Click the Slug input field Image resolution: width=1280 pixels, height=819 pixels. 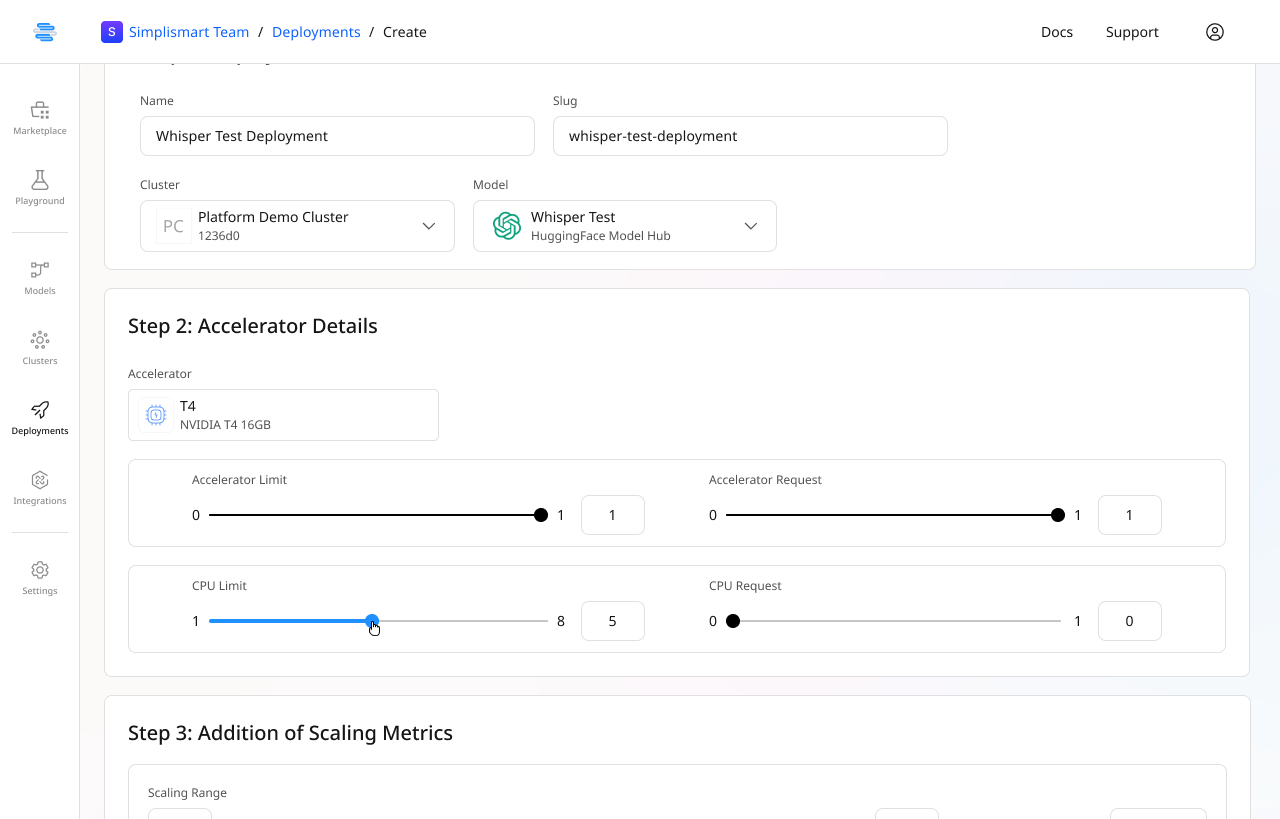[x=750, y=136]
